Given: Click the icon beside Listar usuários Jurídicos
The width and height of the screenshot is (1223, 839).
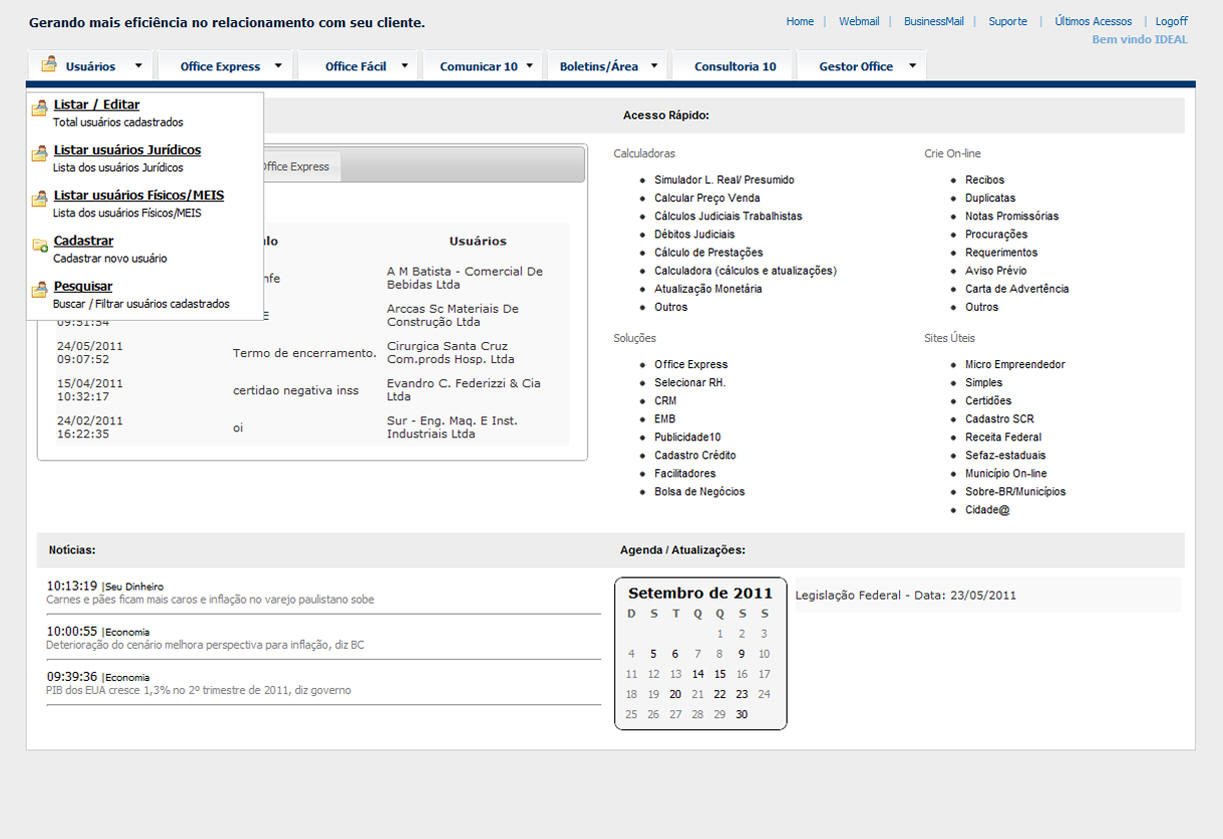Looking at the screenshot, I should coord(40,154).
